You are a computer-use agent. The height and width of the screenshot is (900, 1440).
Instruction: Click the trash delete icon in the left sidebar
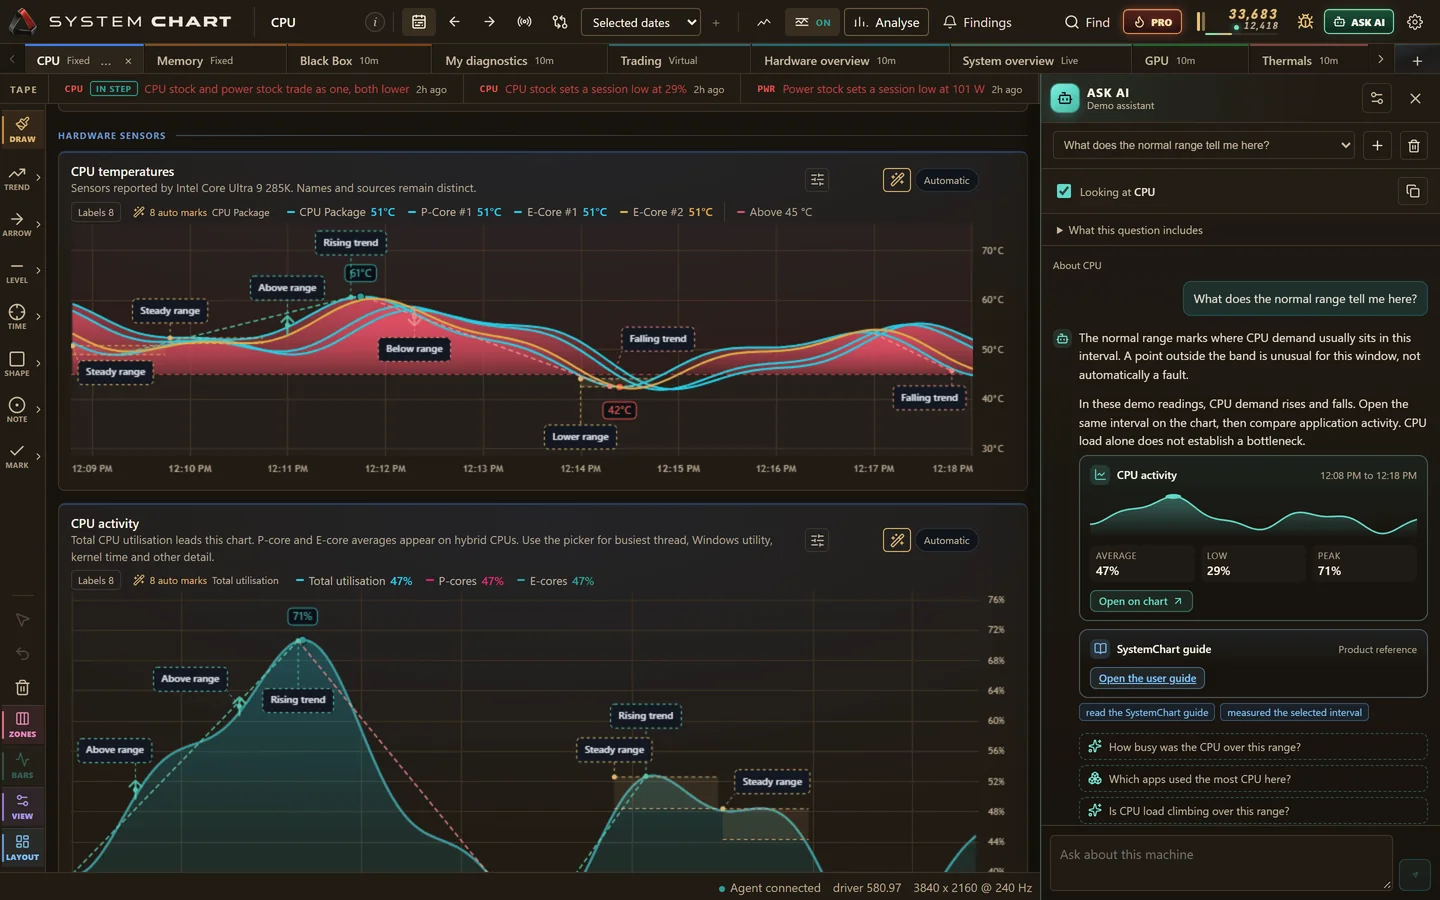tap(22, 688)
